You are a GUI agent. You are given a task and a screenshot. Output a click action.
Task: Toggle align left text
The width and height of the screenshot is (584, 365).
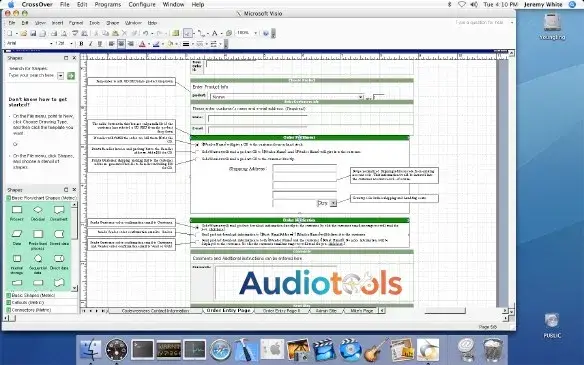(x=111, y=44)
